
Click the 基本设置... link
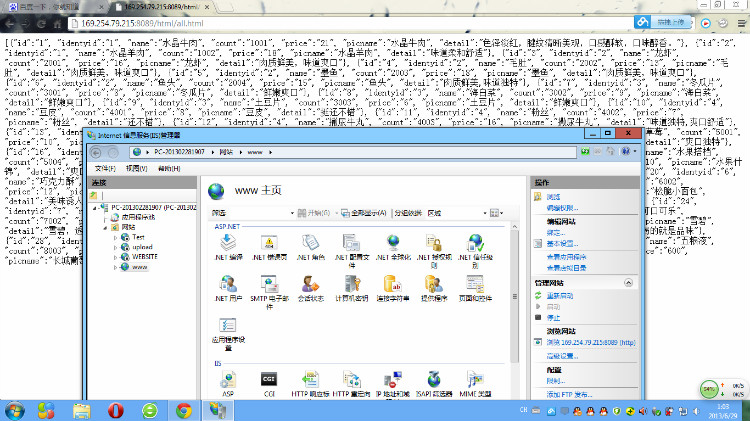coord(562,244)
